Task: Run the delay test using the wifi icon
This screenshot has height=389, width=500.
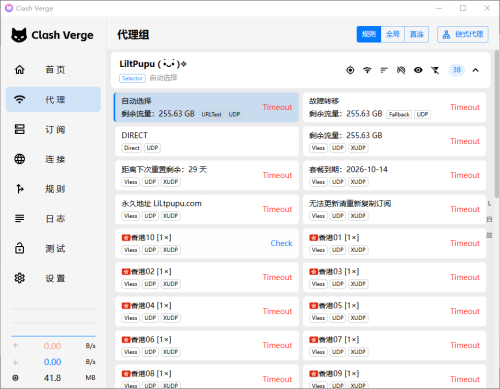Action: click(x=367, y=70)
